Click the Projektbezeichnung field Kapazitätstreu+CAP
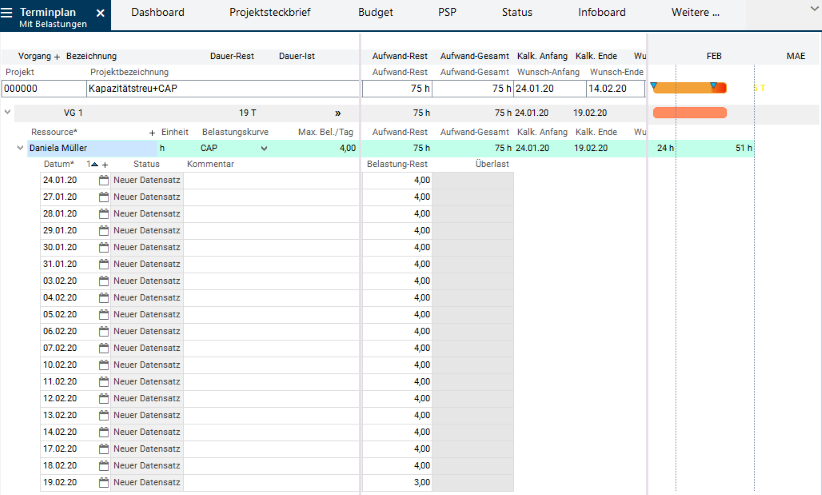822x495 pixels. pos(220,88)
